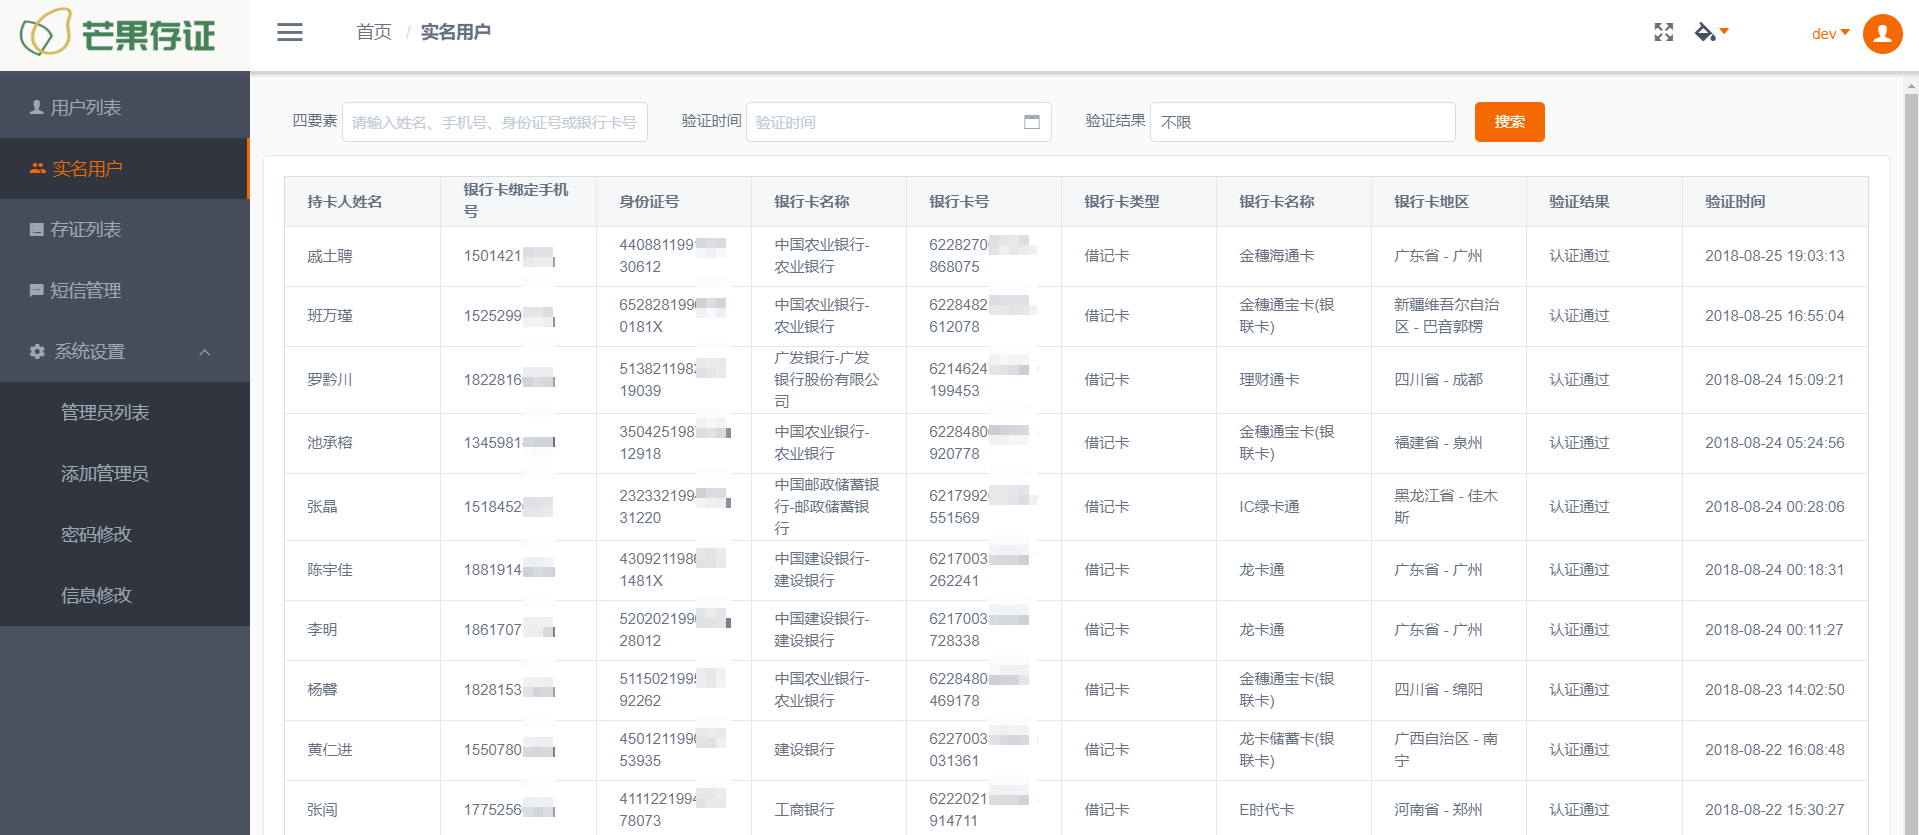Open 短信管理 from sidebar
This screenshot has height=835, width=1919.
tap(86, 291)
